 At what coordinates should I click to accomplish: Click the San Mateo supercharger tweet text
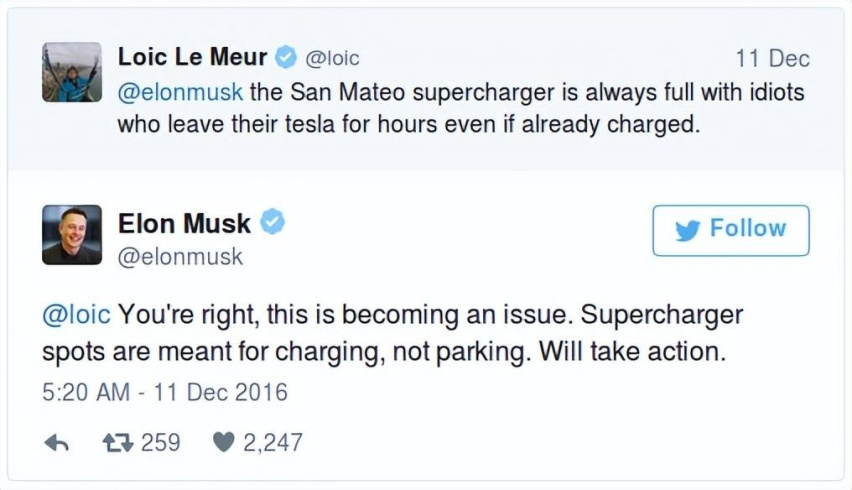click(x=461, y=108)
